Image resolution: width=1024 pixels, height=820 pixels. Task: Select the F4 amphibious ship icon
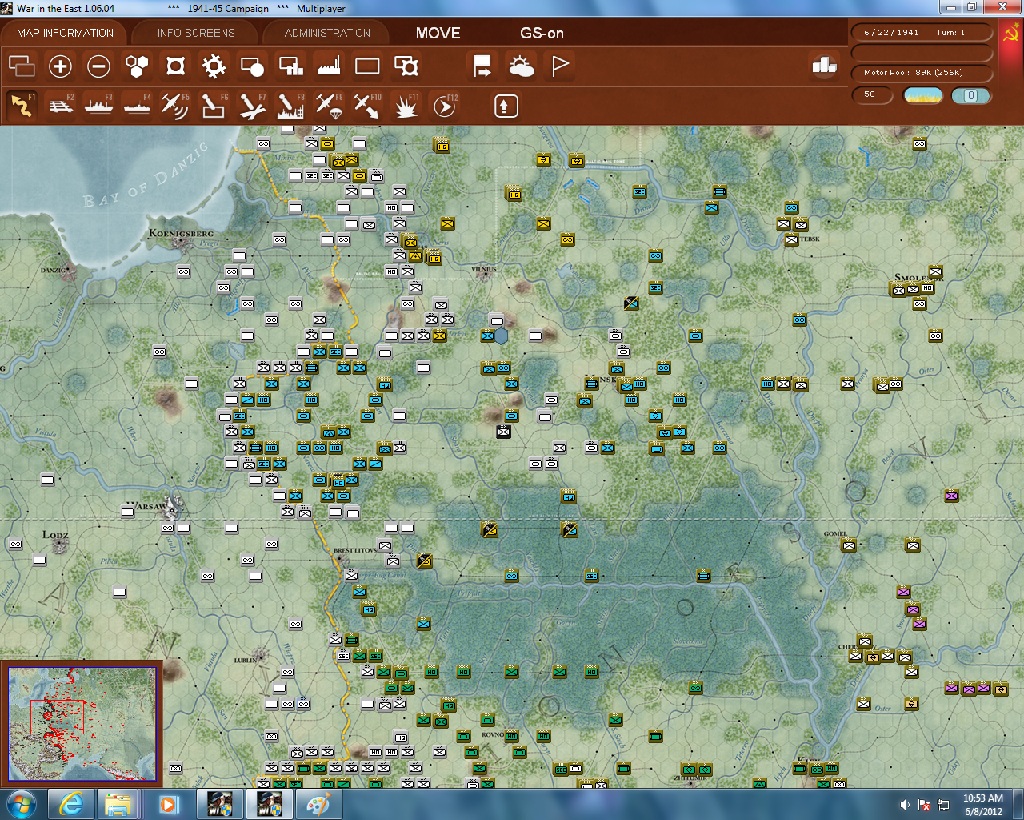(x=137, y=106)
